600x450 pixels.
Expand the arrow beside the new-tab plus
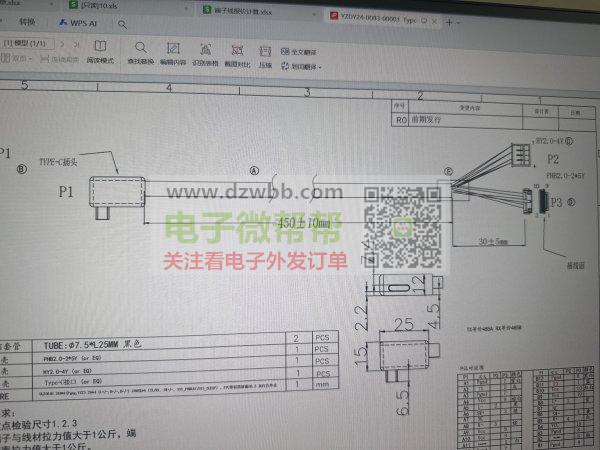pyautogui.click(x=458, y=23)
